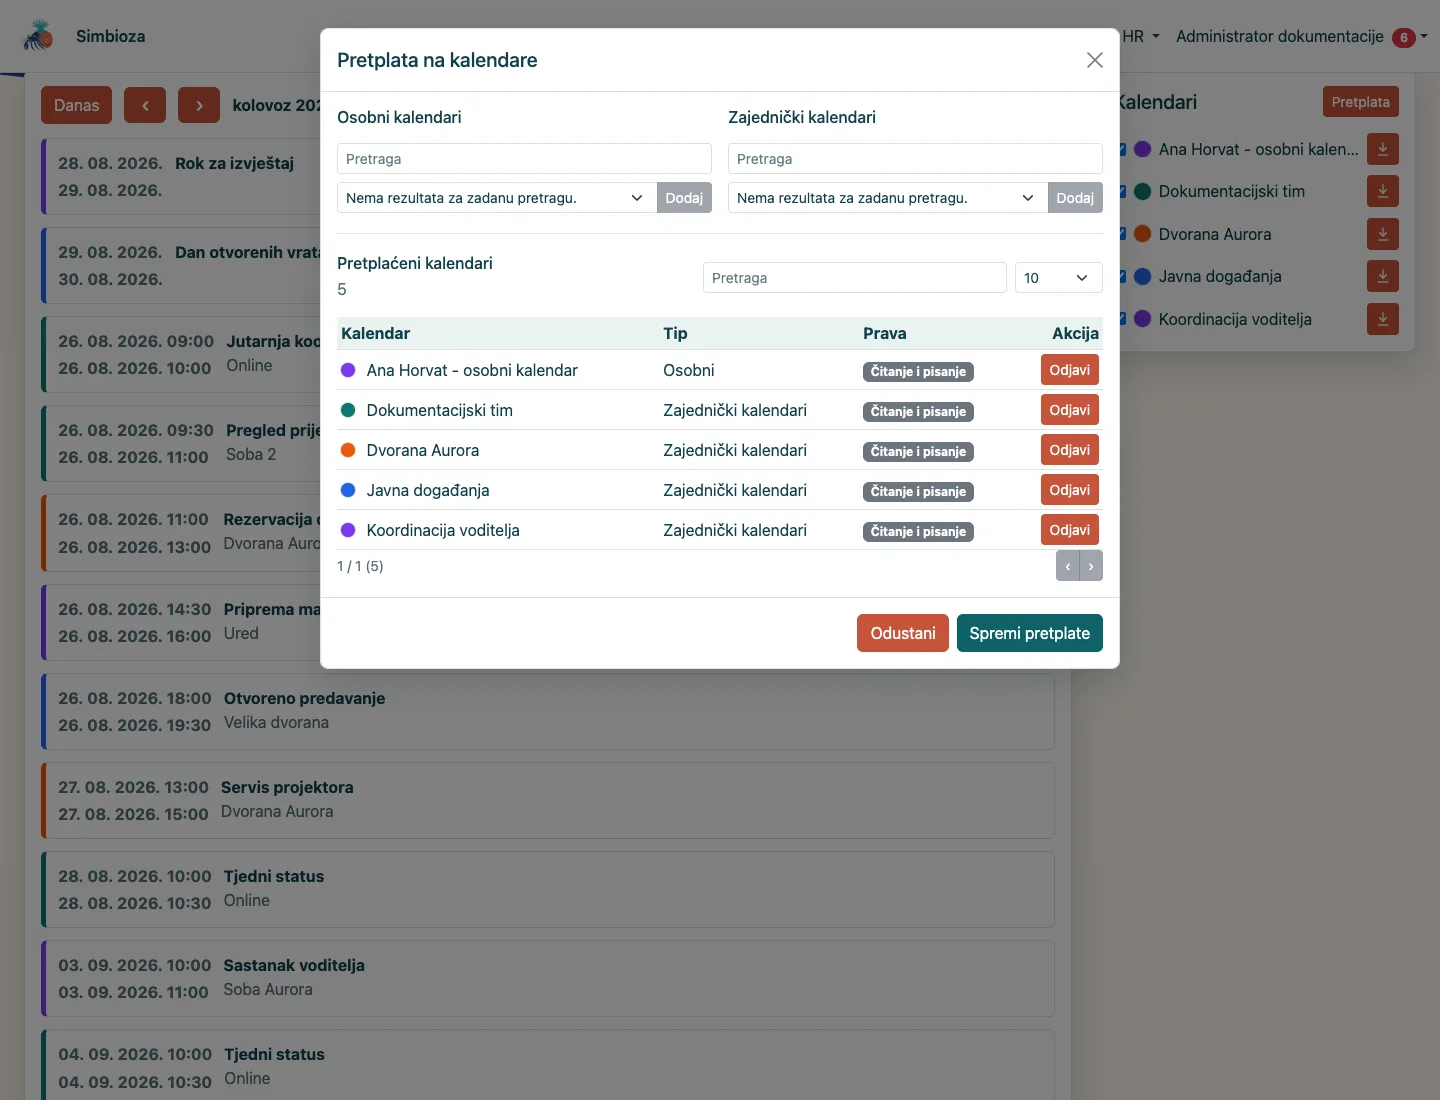Go to previous page of subscribed calendars
The height and width of the screenshot is (1100, 1440).
click(x=1068, y=566)
